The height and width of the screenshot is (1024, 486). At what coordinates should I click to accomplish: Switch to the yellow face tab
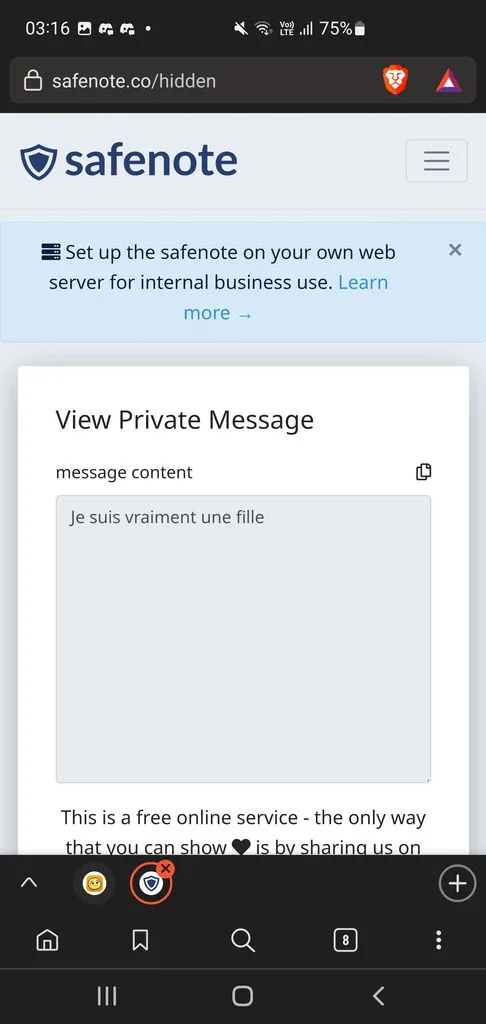pyautogui.click(x=94, y=884)
